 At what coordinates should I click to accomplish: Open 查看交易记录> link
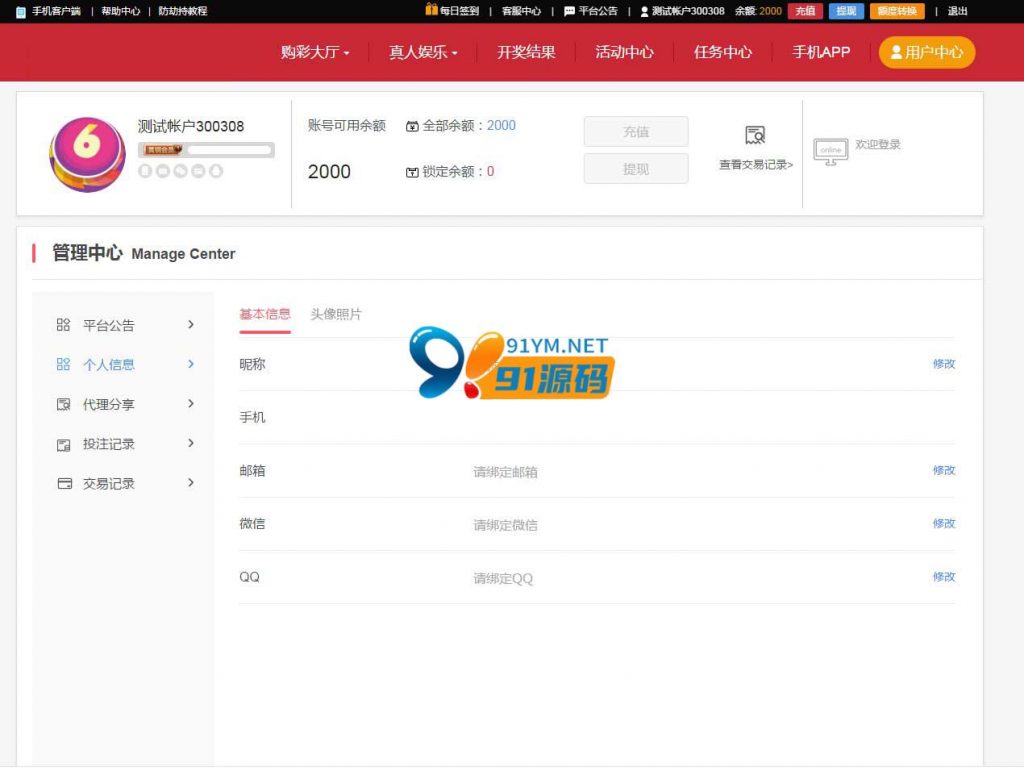(756, 165)
